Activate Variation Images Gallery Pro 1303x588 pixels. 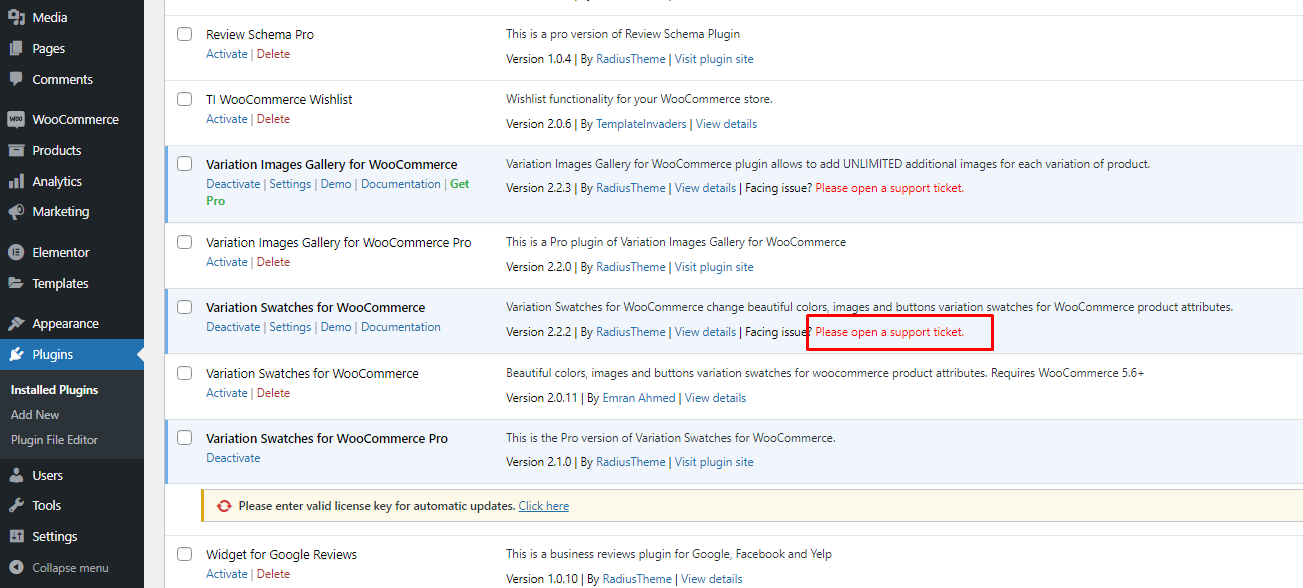(x=226, y=262)
